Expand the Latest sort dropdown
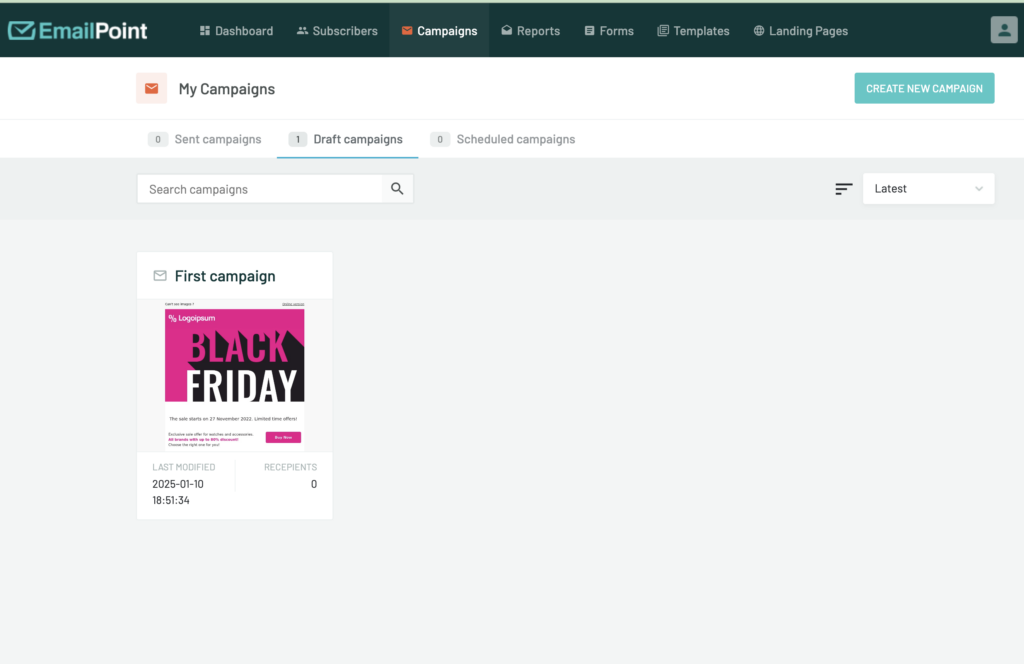The height and width of the screenshot is (664, 1024). (928, 189)
